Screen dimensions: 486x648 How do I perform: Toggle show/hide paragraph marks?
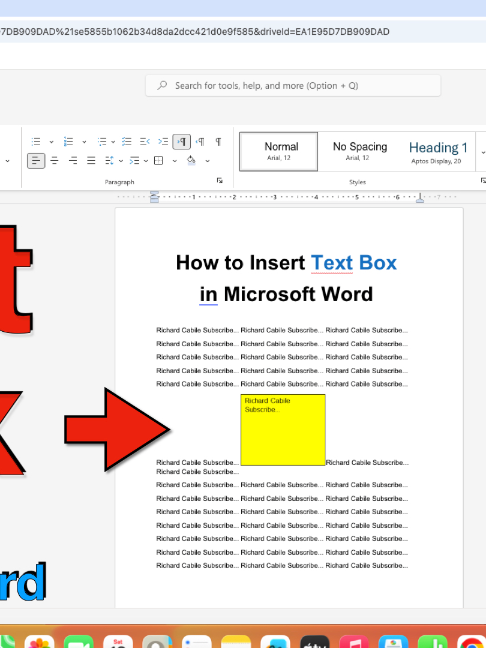[x=218, y=142]
